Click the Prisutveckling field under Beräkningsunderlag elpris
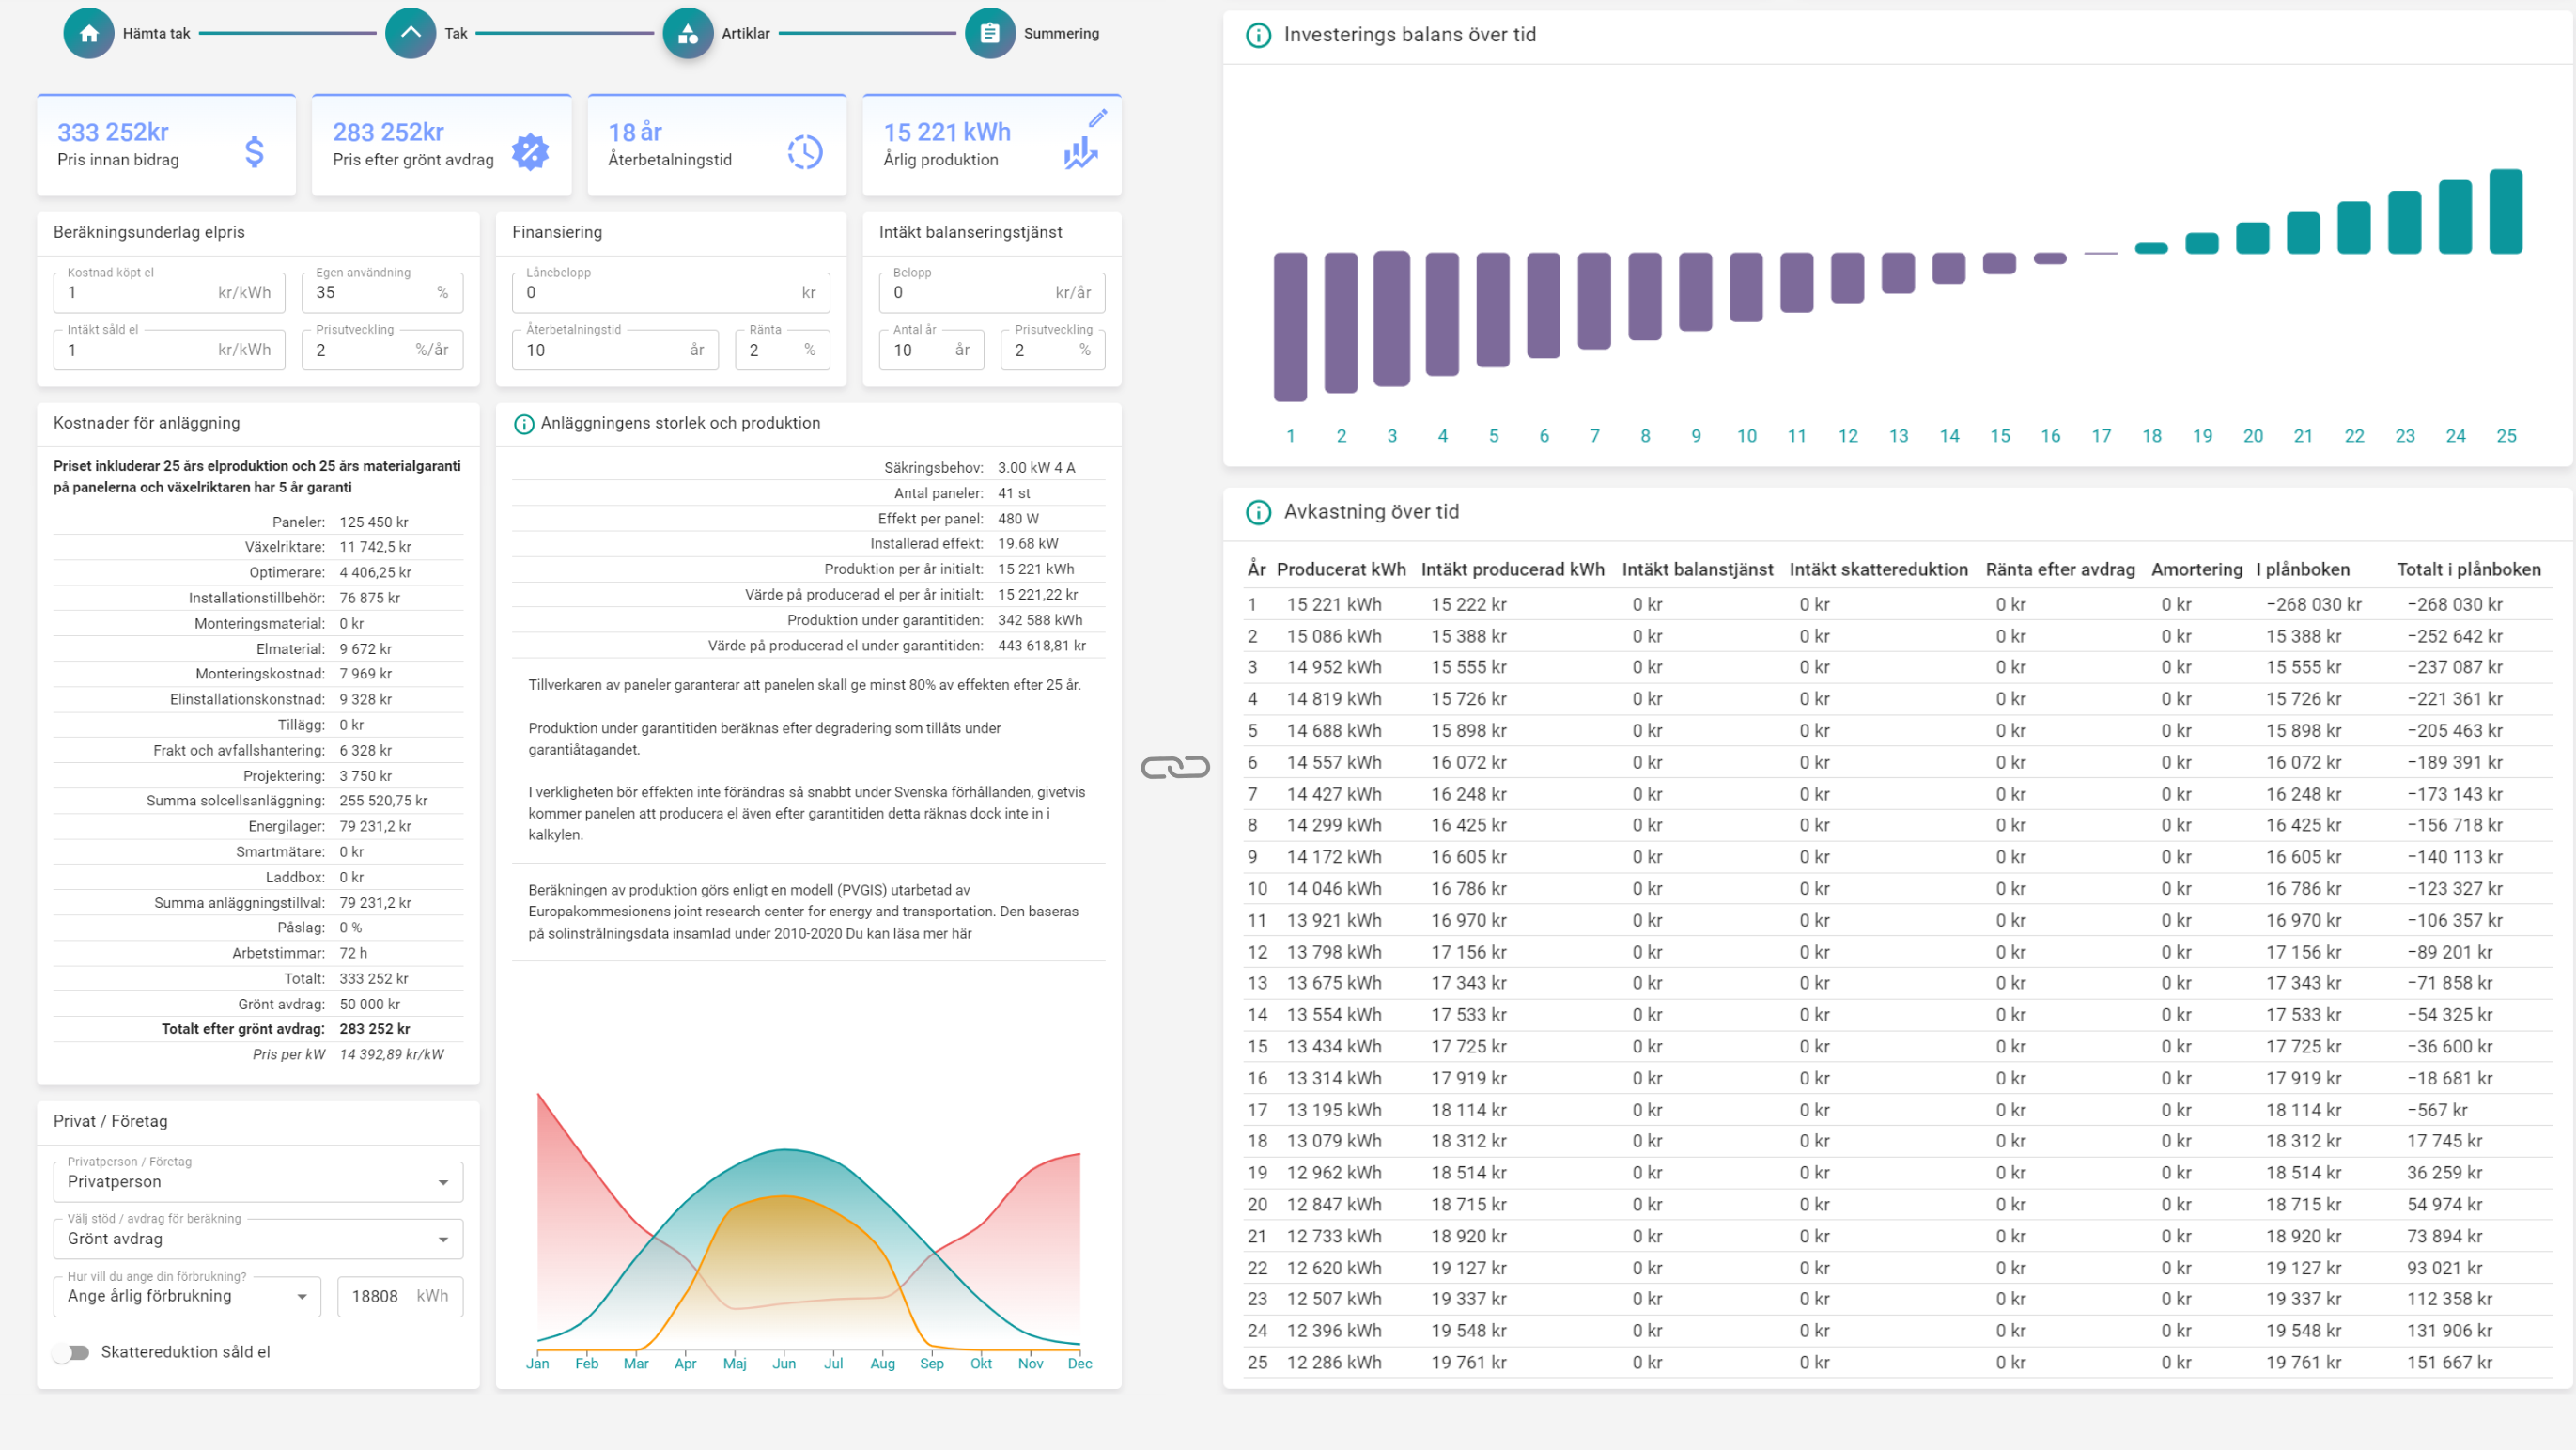This screenshot has width=2576, height=1450. [x=382, y=349]
